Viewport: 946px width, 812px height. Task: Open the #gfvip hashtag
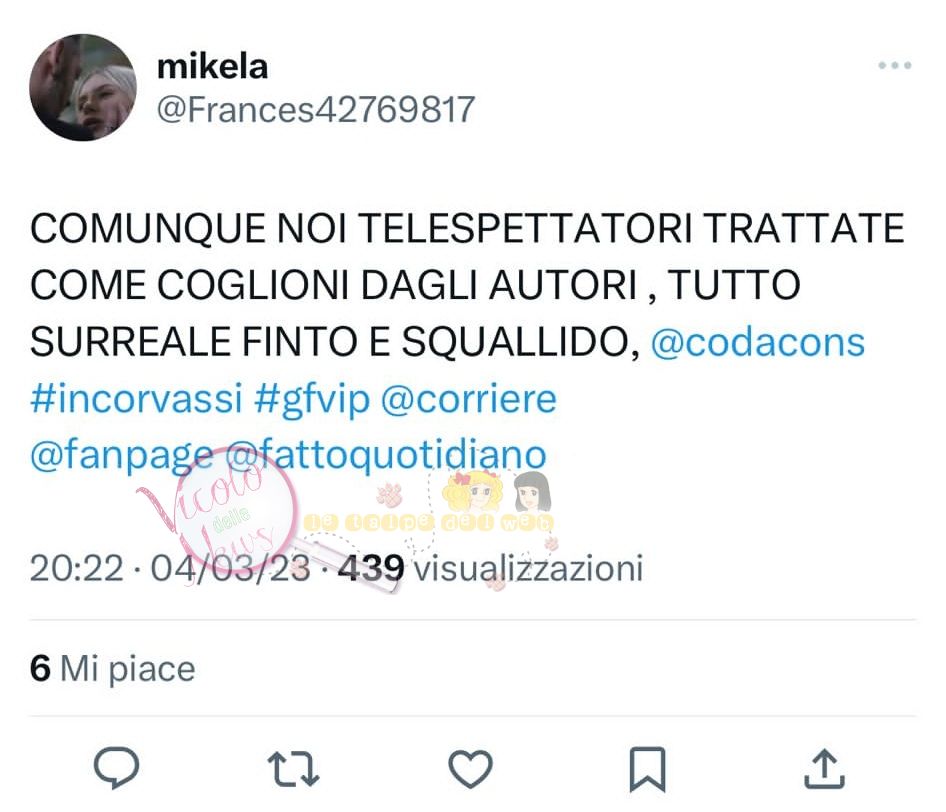point(312,399)
